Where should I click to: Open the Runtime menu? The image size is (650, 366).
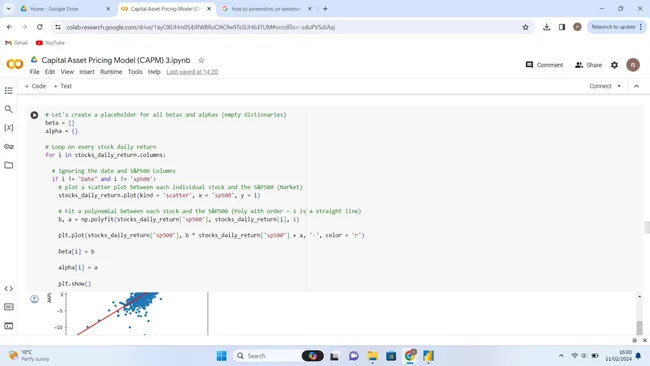[x=111, y=72]
